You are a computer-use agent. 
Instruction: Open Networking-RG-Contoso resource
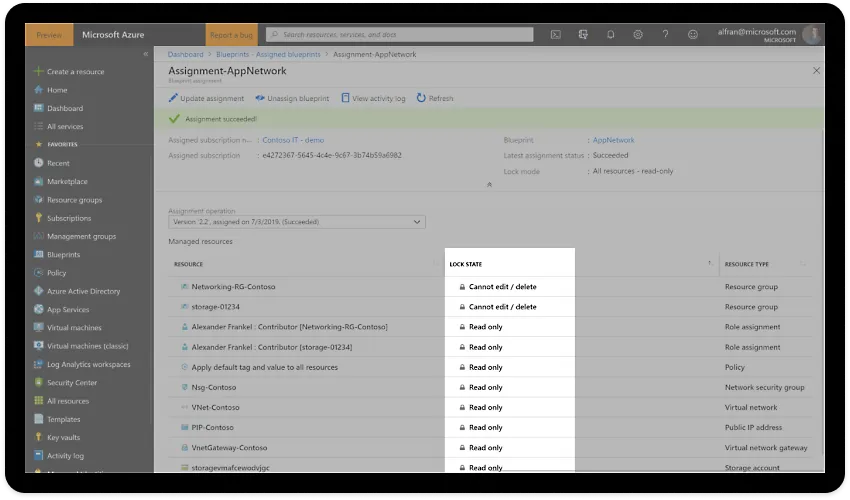click(x=233, y=287)
